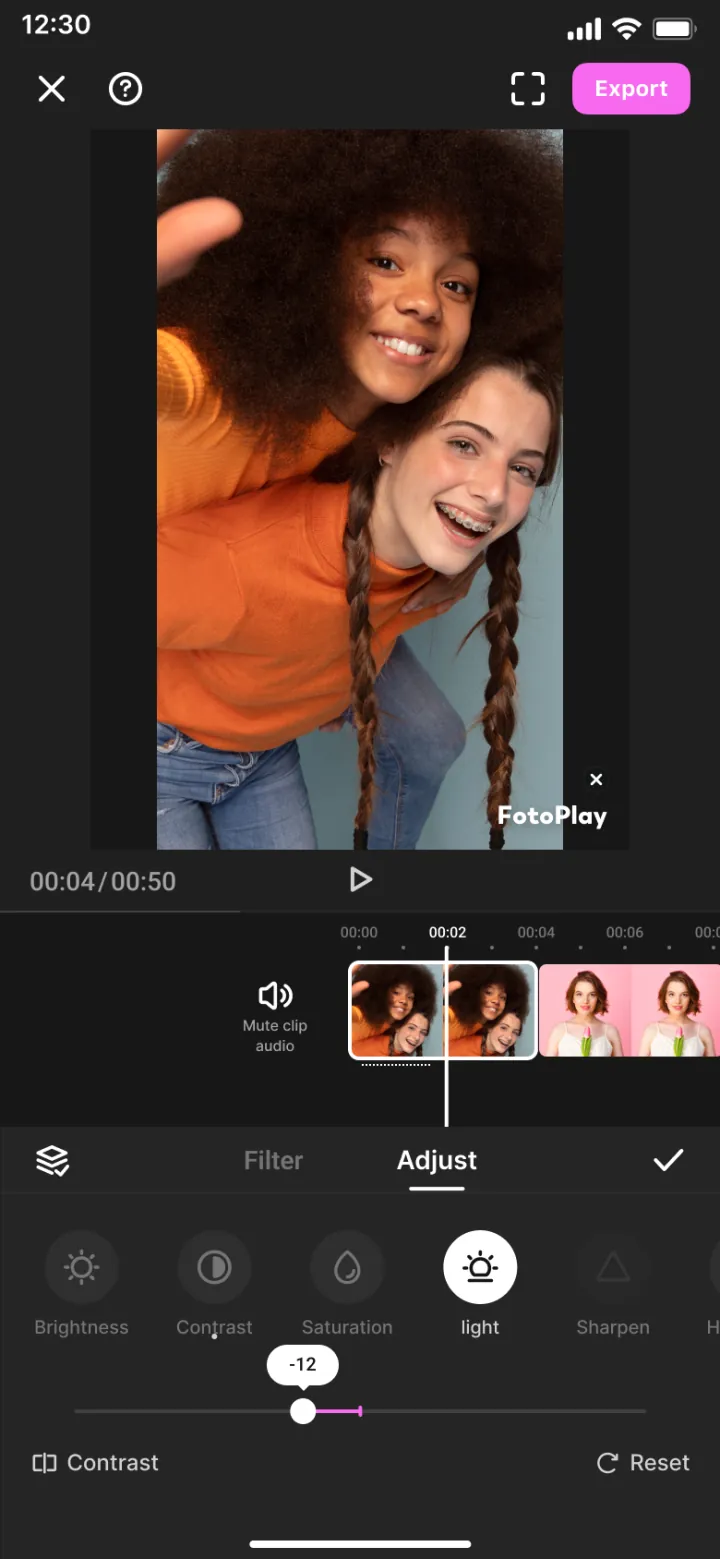Select the Contrast adjustment icon

point(214,1268)
